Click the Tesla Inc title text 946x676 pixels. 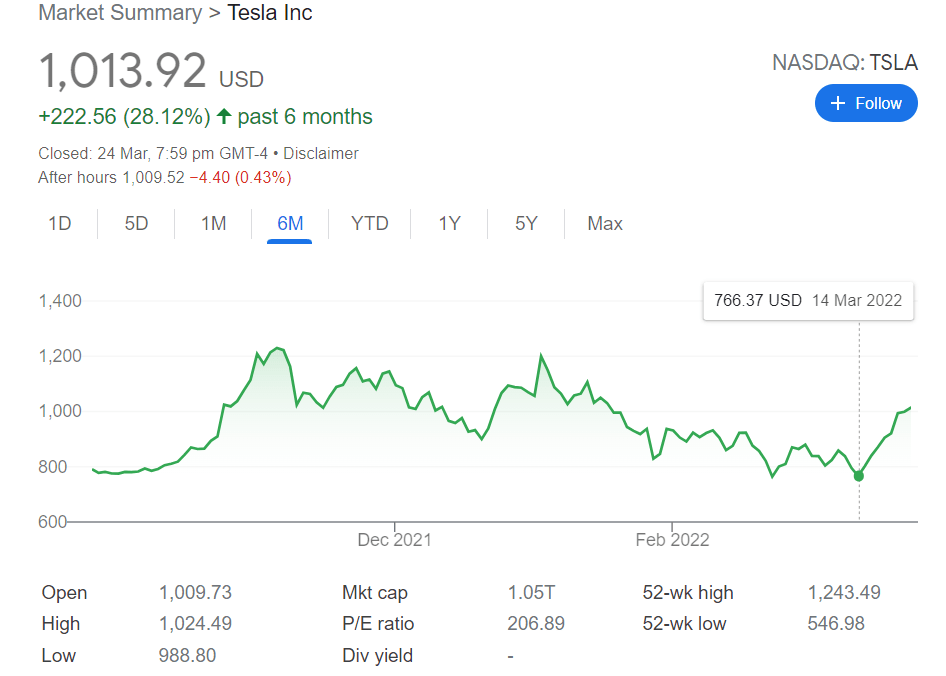coord(270,14)
